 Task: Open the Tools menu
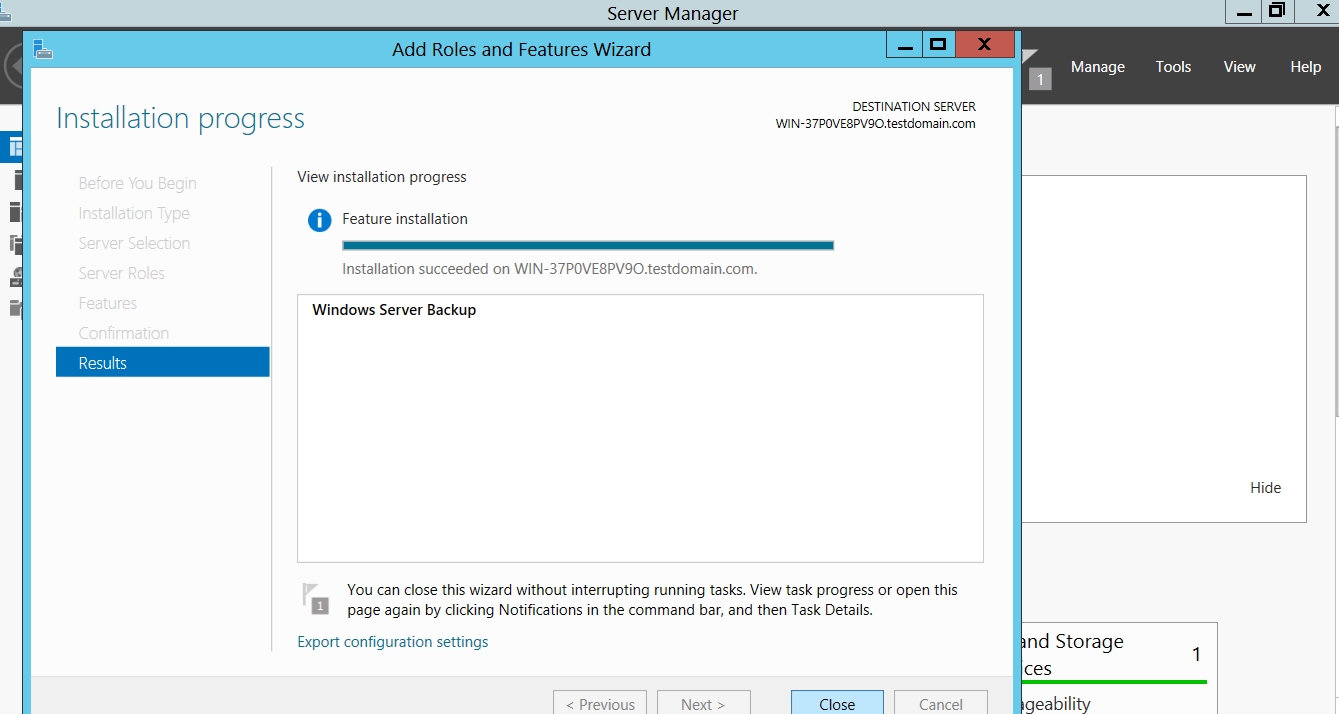(x=1173, y=67)
